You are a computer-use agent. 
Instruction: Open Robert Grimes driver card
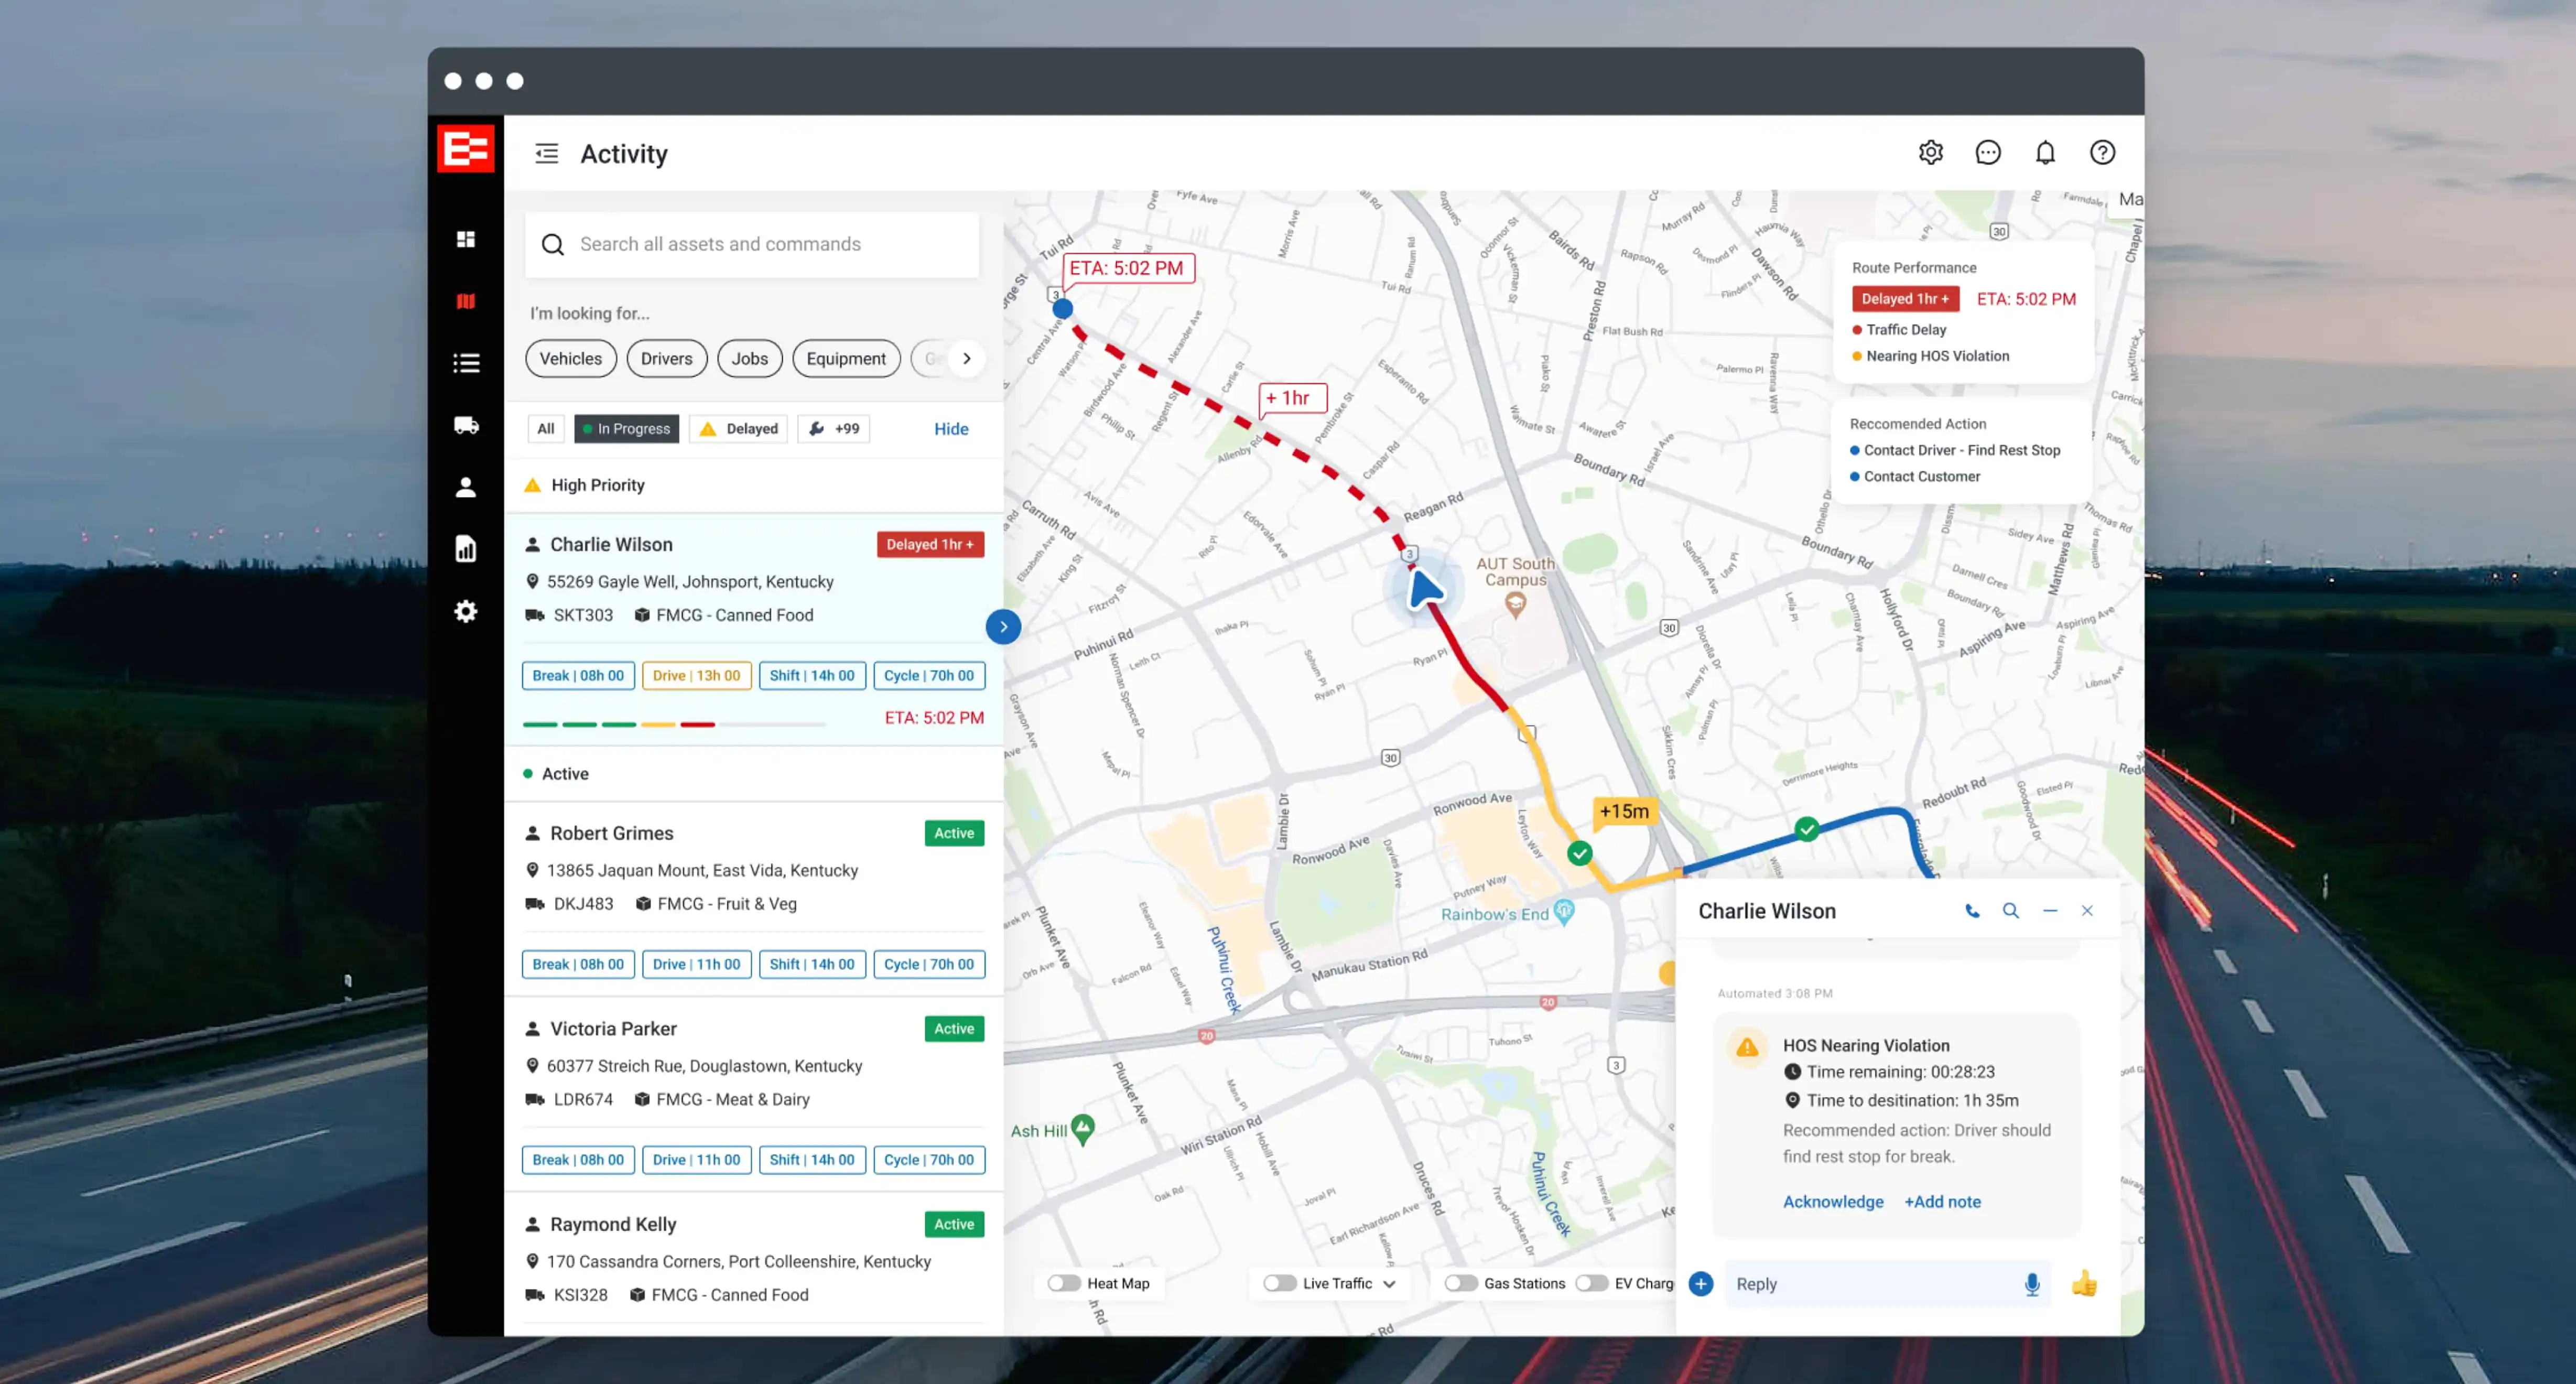(x=754, y=898)
